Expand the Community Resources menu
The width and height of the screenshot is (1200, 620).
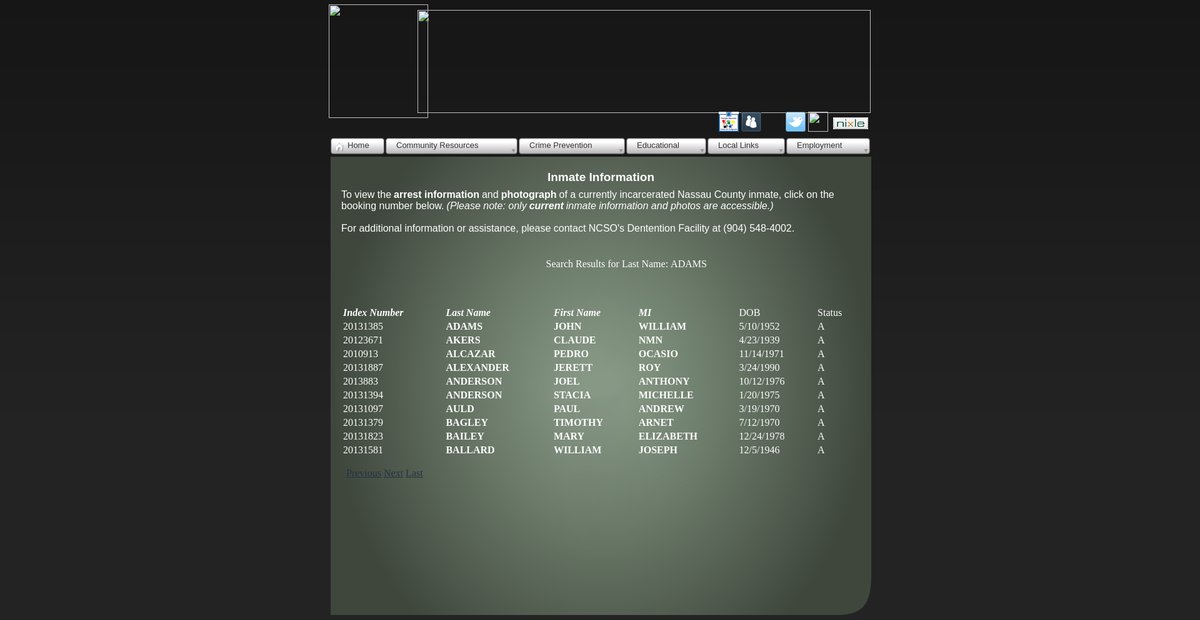451,146
